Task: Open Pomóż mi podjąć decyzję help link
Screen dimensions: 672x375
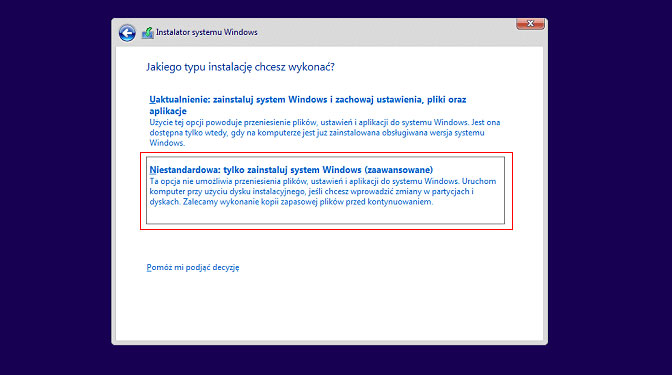Action: [x=193, y=267]
